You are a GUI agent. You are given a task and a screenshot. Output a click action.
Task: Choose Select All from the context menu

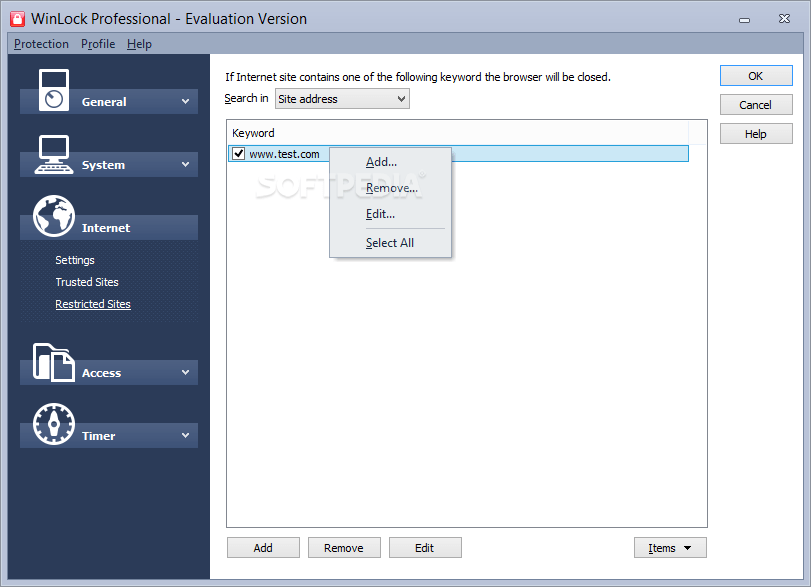tap(389, 242)
